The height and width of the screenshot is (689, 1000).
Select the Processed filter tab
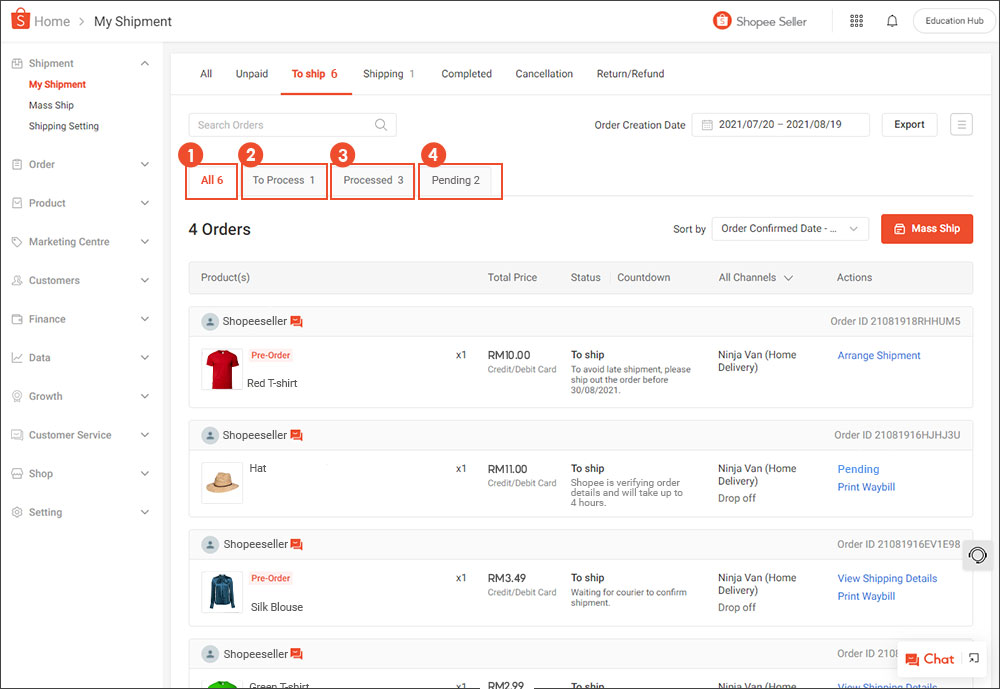click(372, 180)
